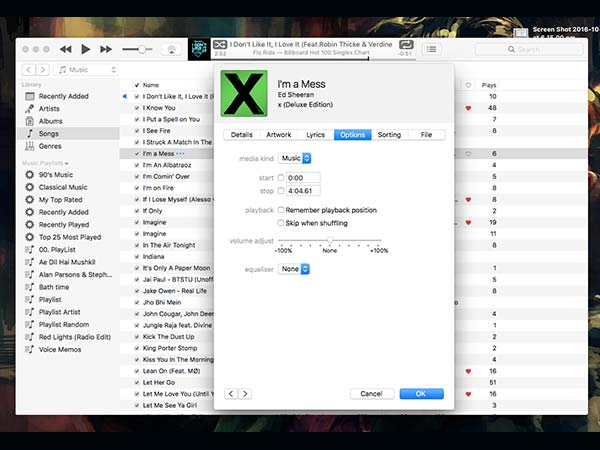Image resolution: width=600 pixels, height=450 pixels.
Task: Open Albums in the sidebar
Action: 51,121
